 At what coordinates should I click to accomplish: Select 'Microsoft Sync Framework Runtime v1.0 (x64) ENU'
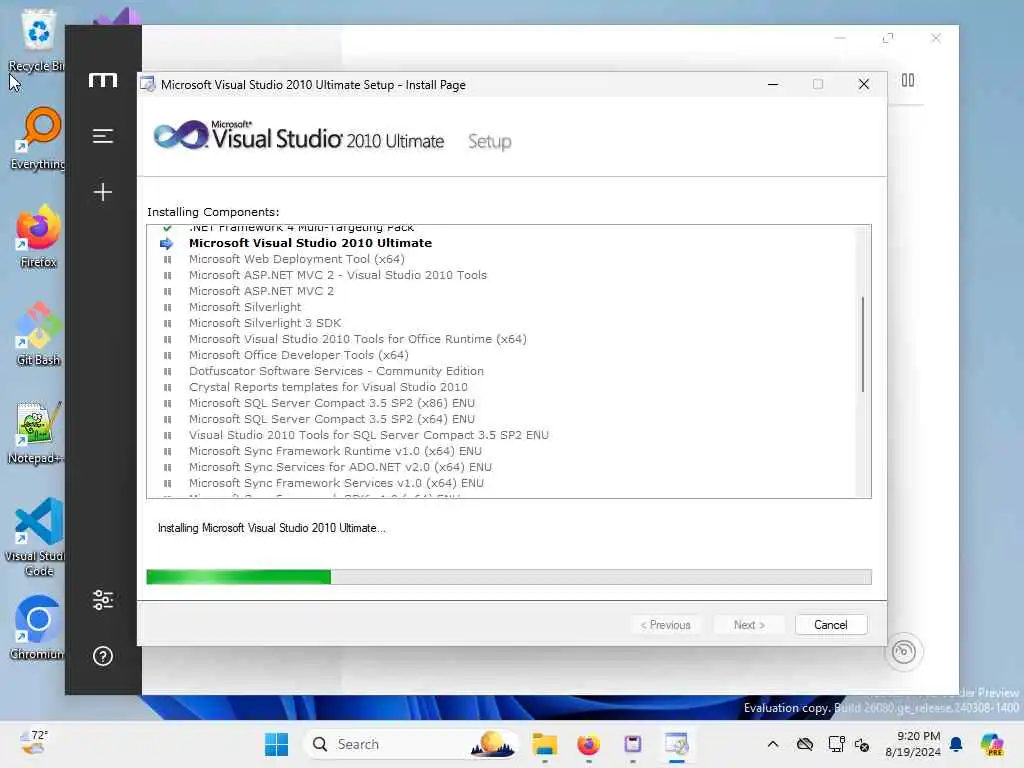tap(501, 451)
